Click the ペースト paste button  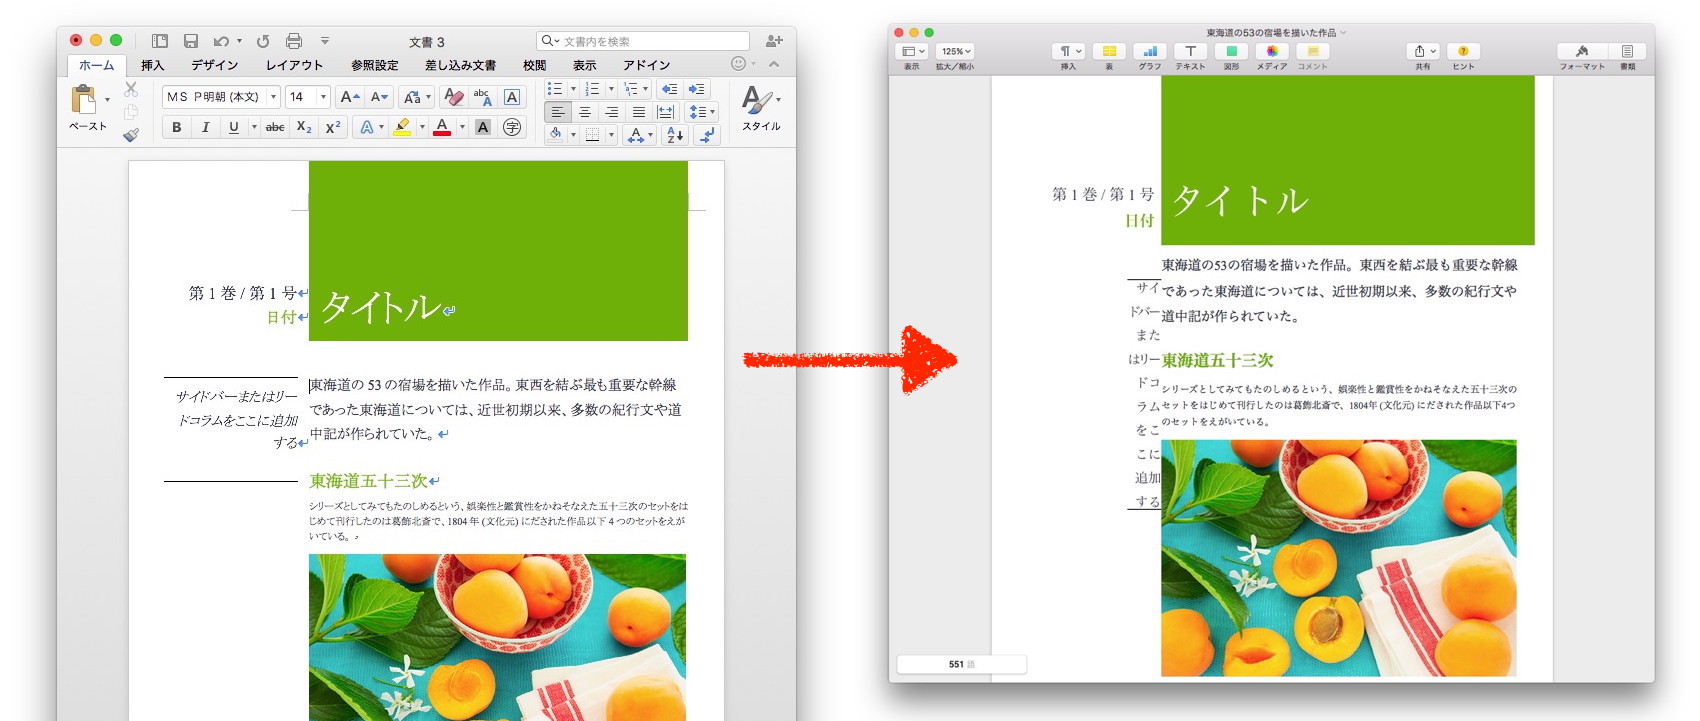pos(85,100)
